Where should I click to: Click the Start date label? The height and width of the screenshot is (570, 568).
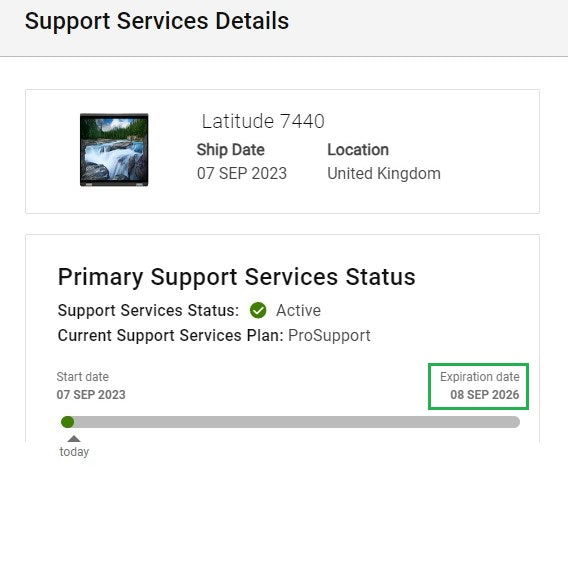[83, 377]
